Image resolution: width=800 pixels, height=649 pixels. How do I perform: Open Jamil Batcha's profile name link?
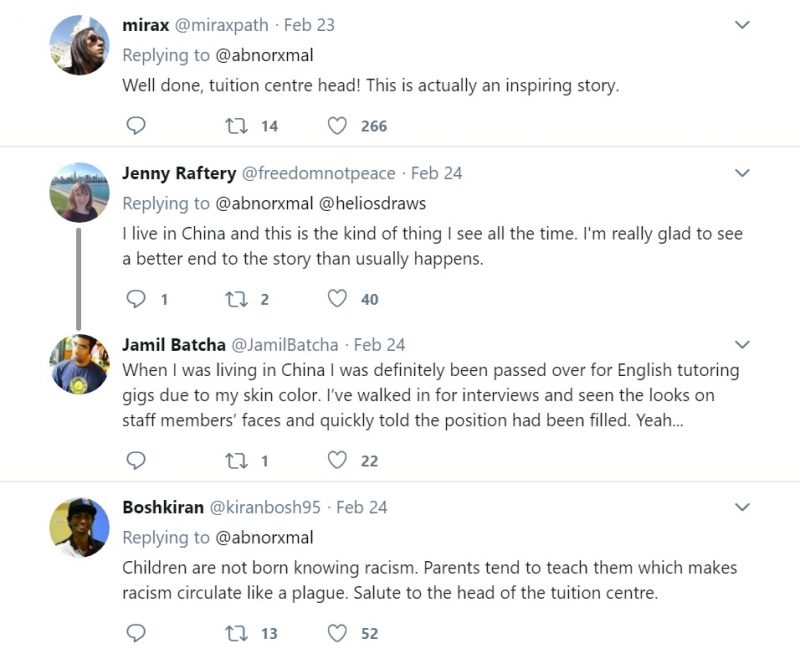point(174,345)
